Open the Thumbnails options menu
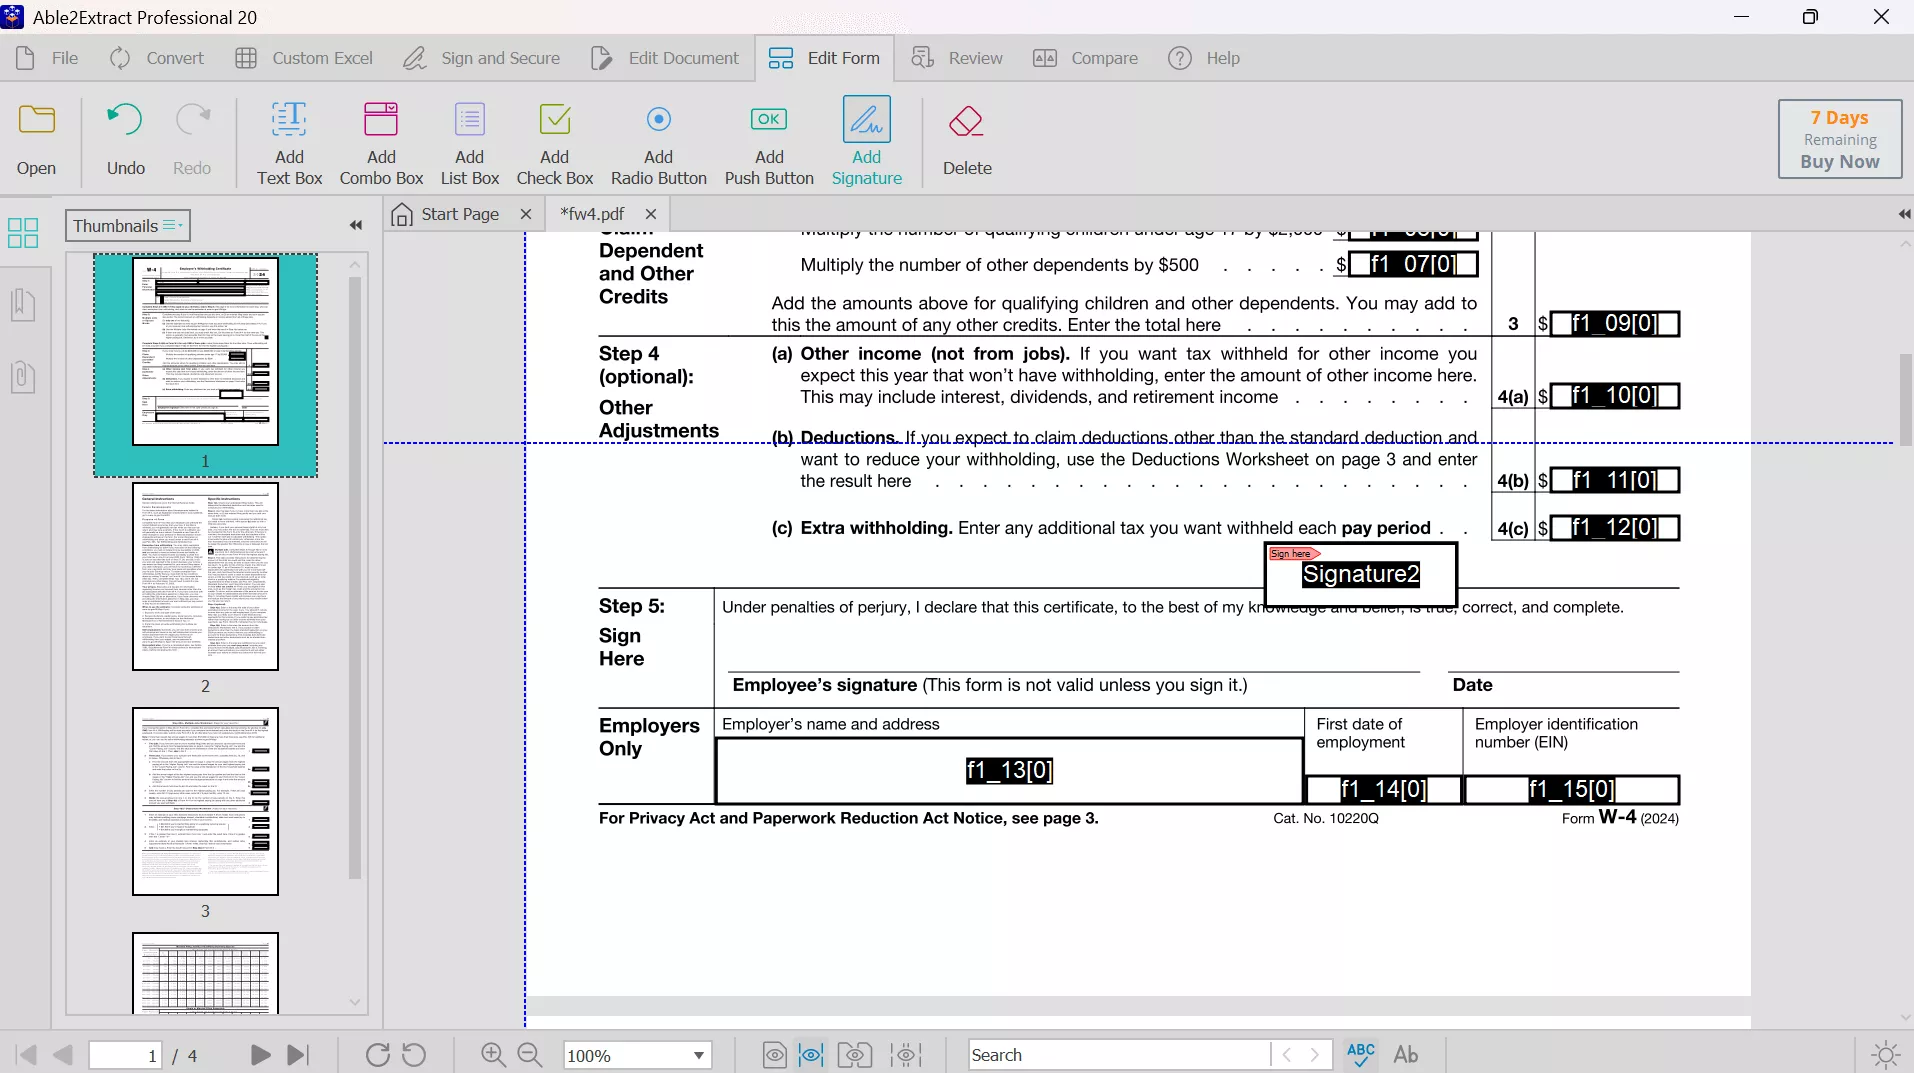This screenshot has width=1914, height=1073. (x=170, y=226)
